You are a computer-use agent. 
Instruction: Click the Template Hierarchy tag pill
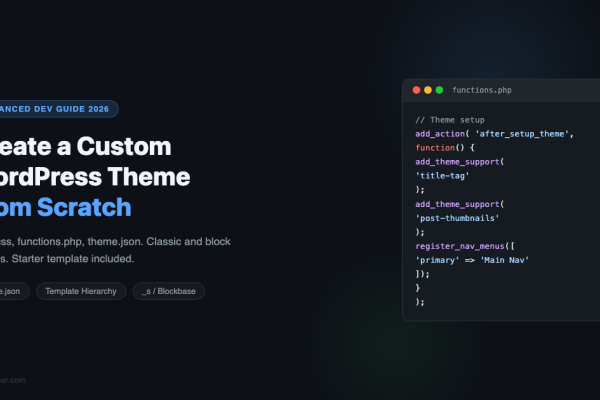pyautogui.click(x=81, y=291)
